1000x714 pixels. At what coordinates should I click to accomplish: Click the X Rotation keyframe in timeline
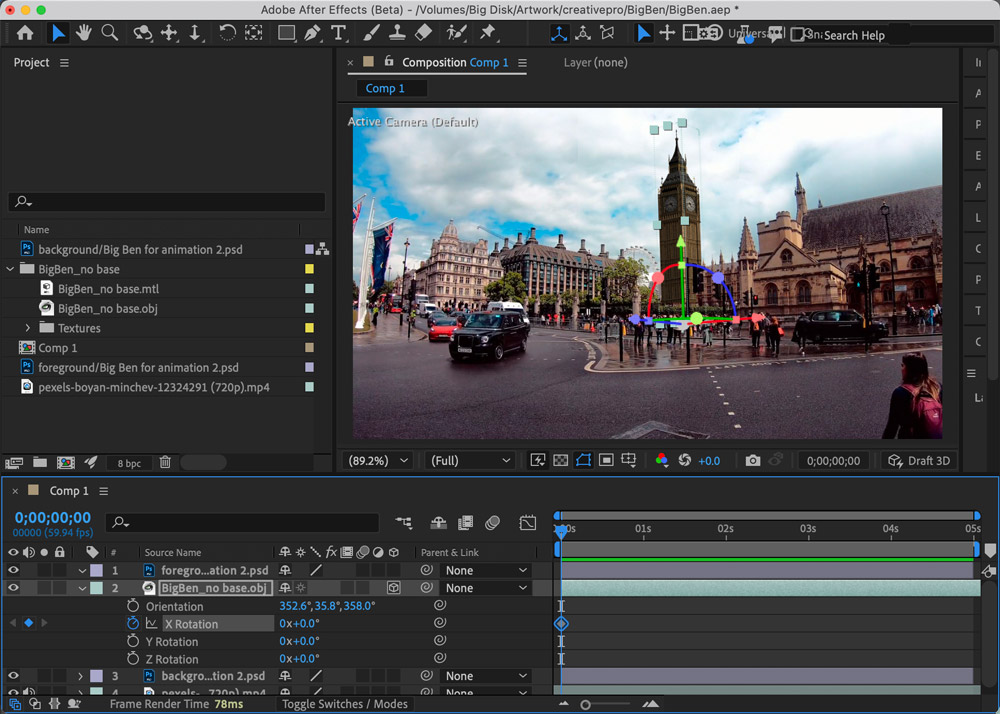561,623
